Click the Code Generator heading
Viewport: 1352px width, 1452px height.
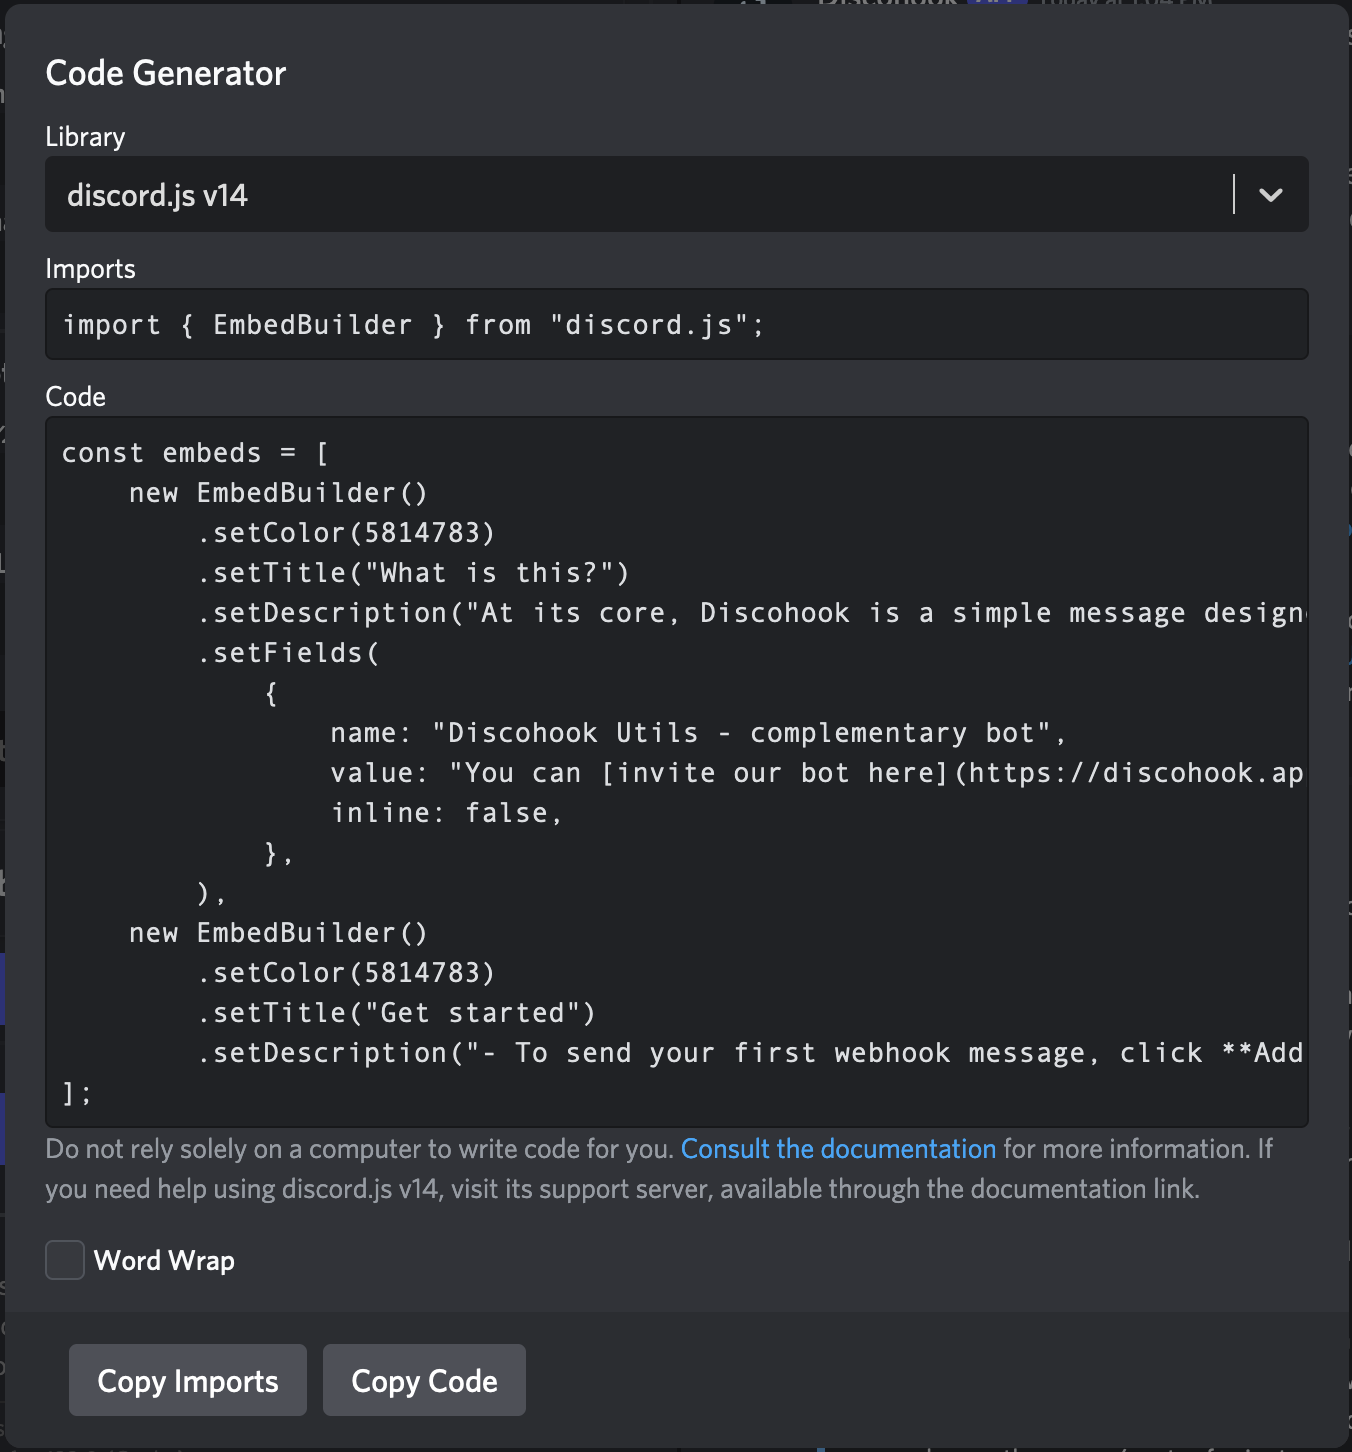[x=166, y=73]
